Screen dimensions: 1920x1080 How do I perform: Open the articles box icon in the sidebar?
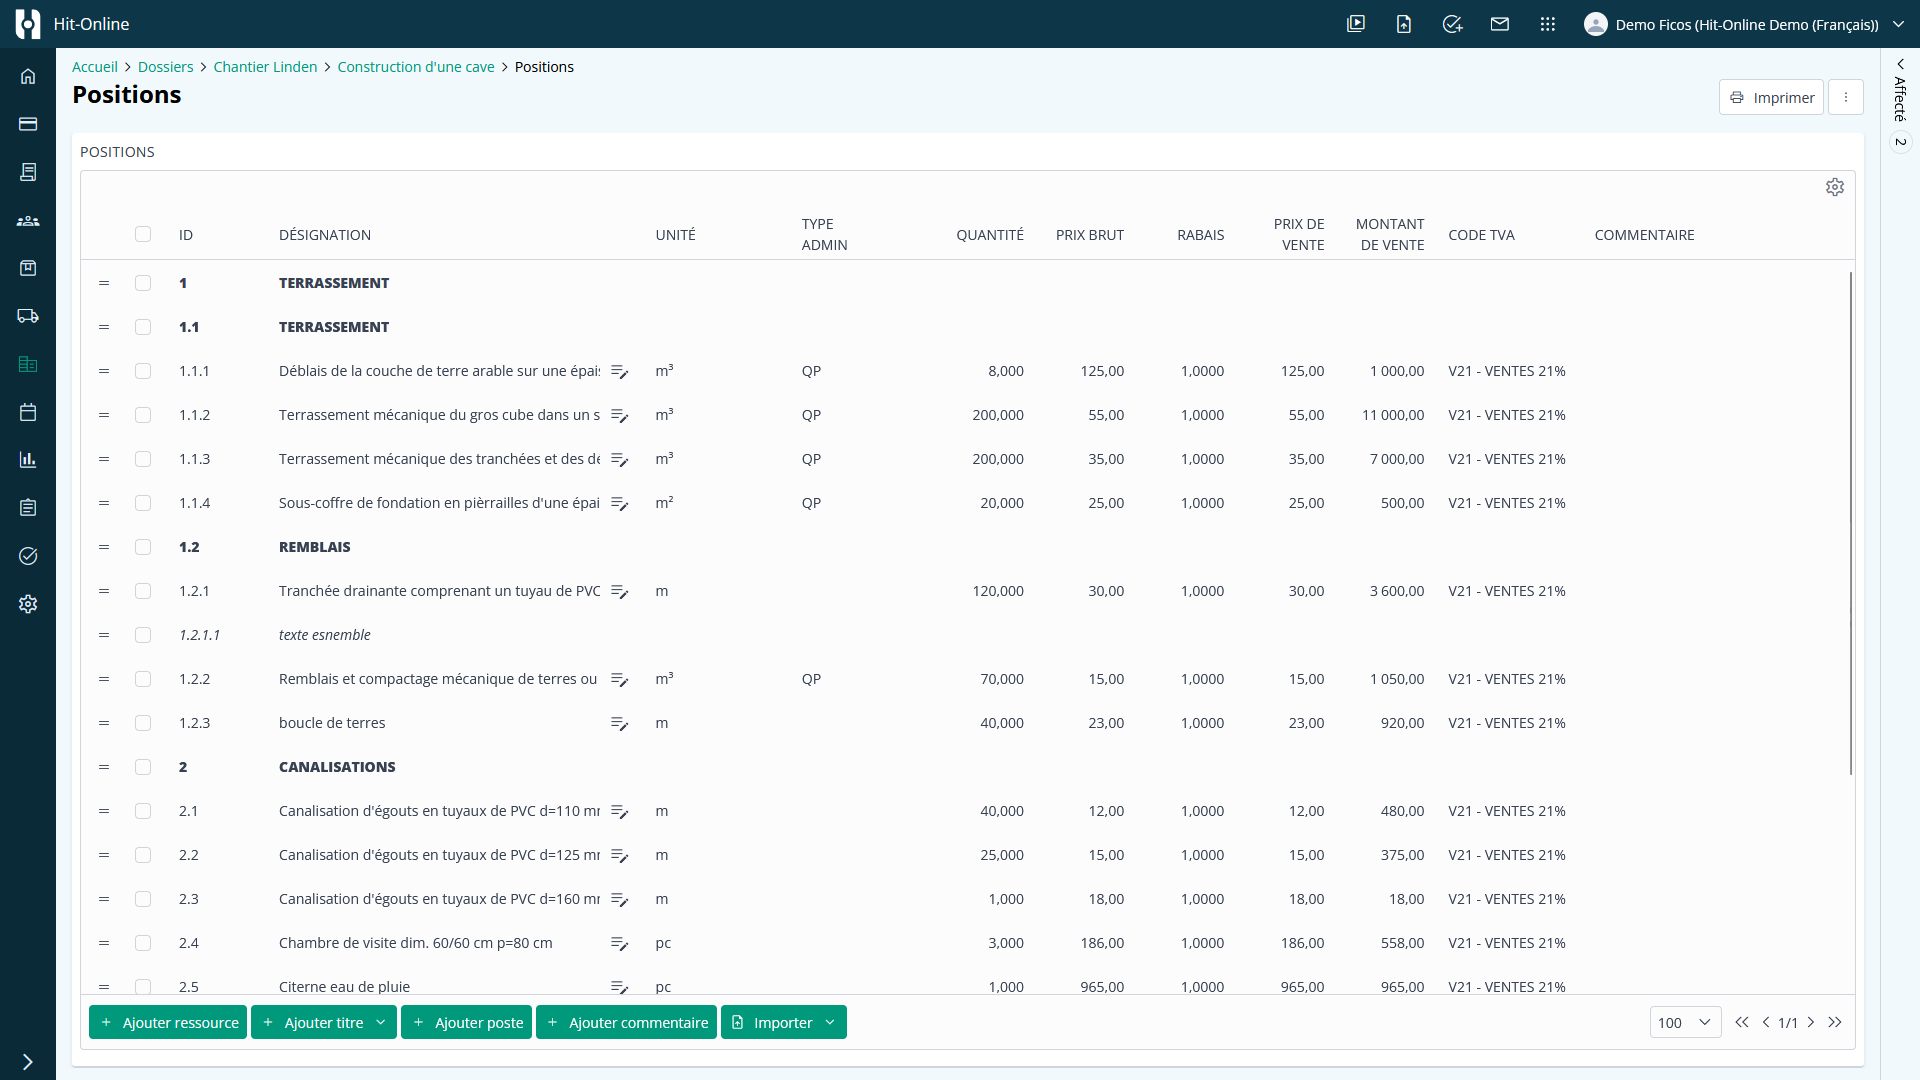click(x=28, y=268)
